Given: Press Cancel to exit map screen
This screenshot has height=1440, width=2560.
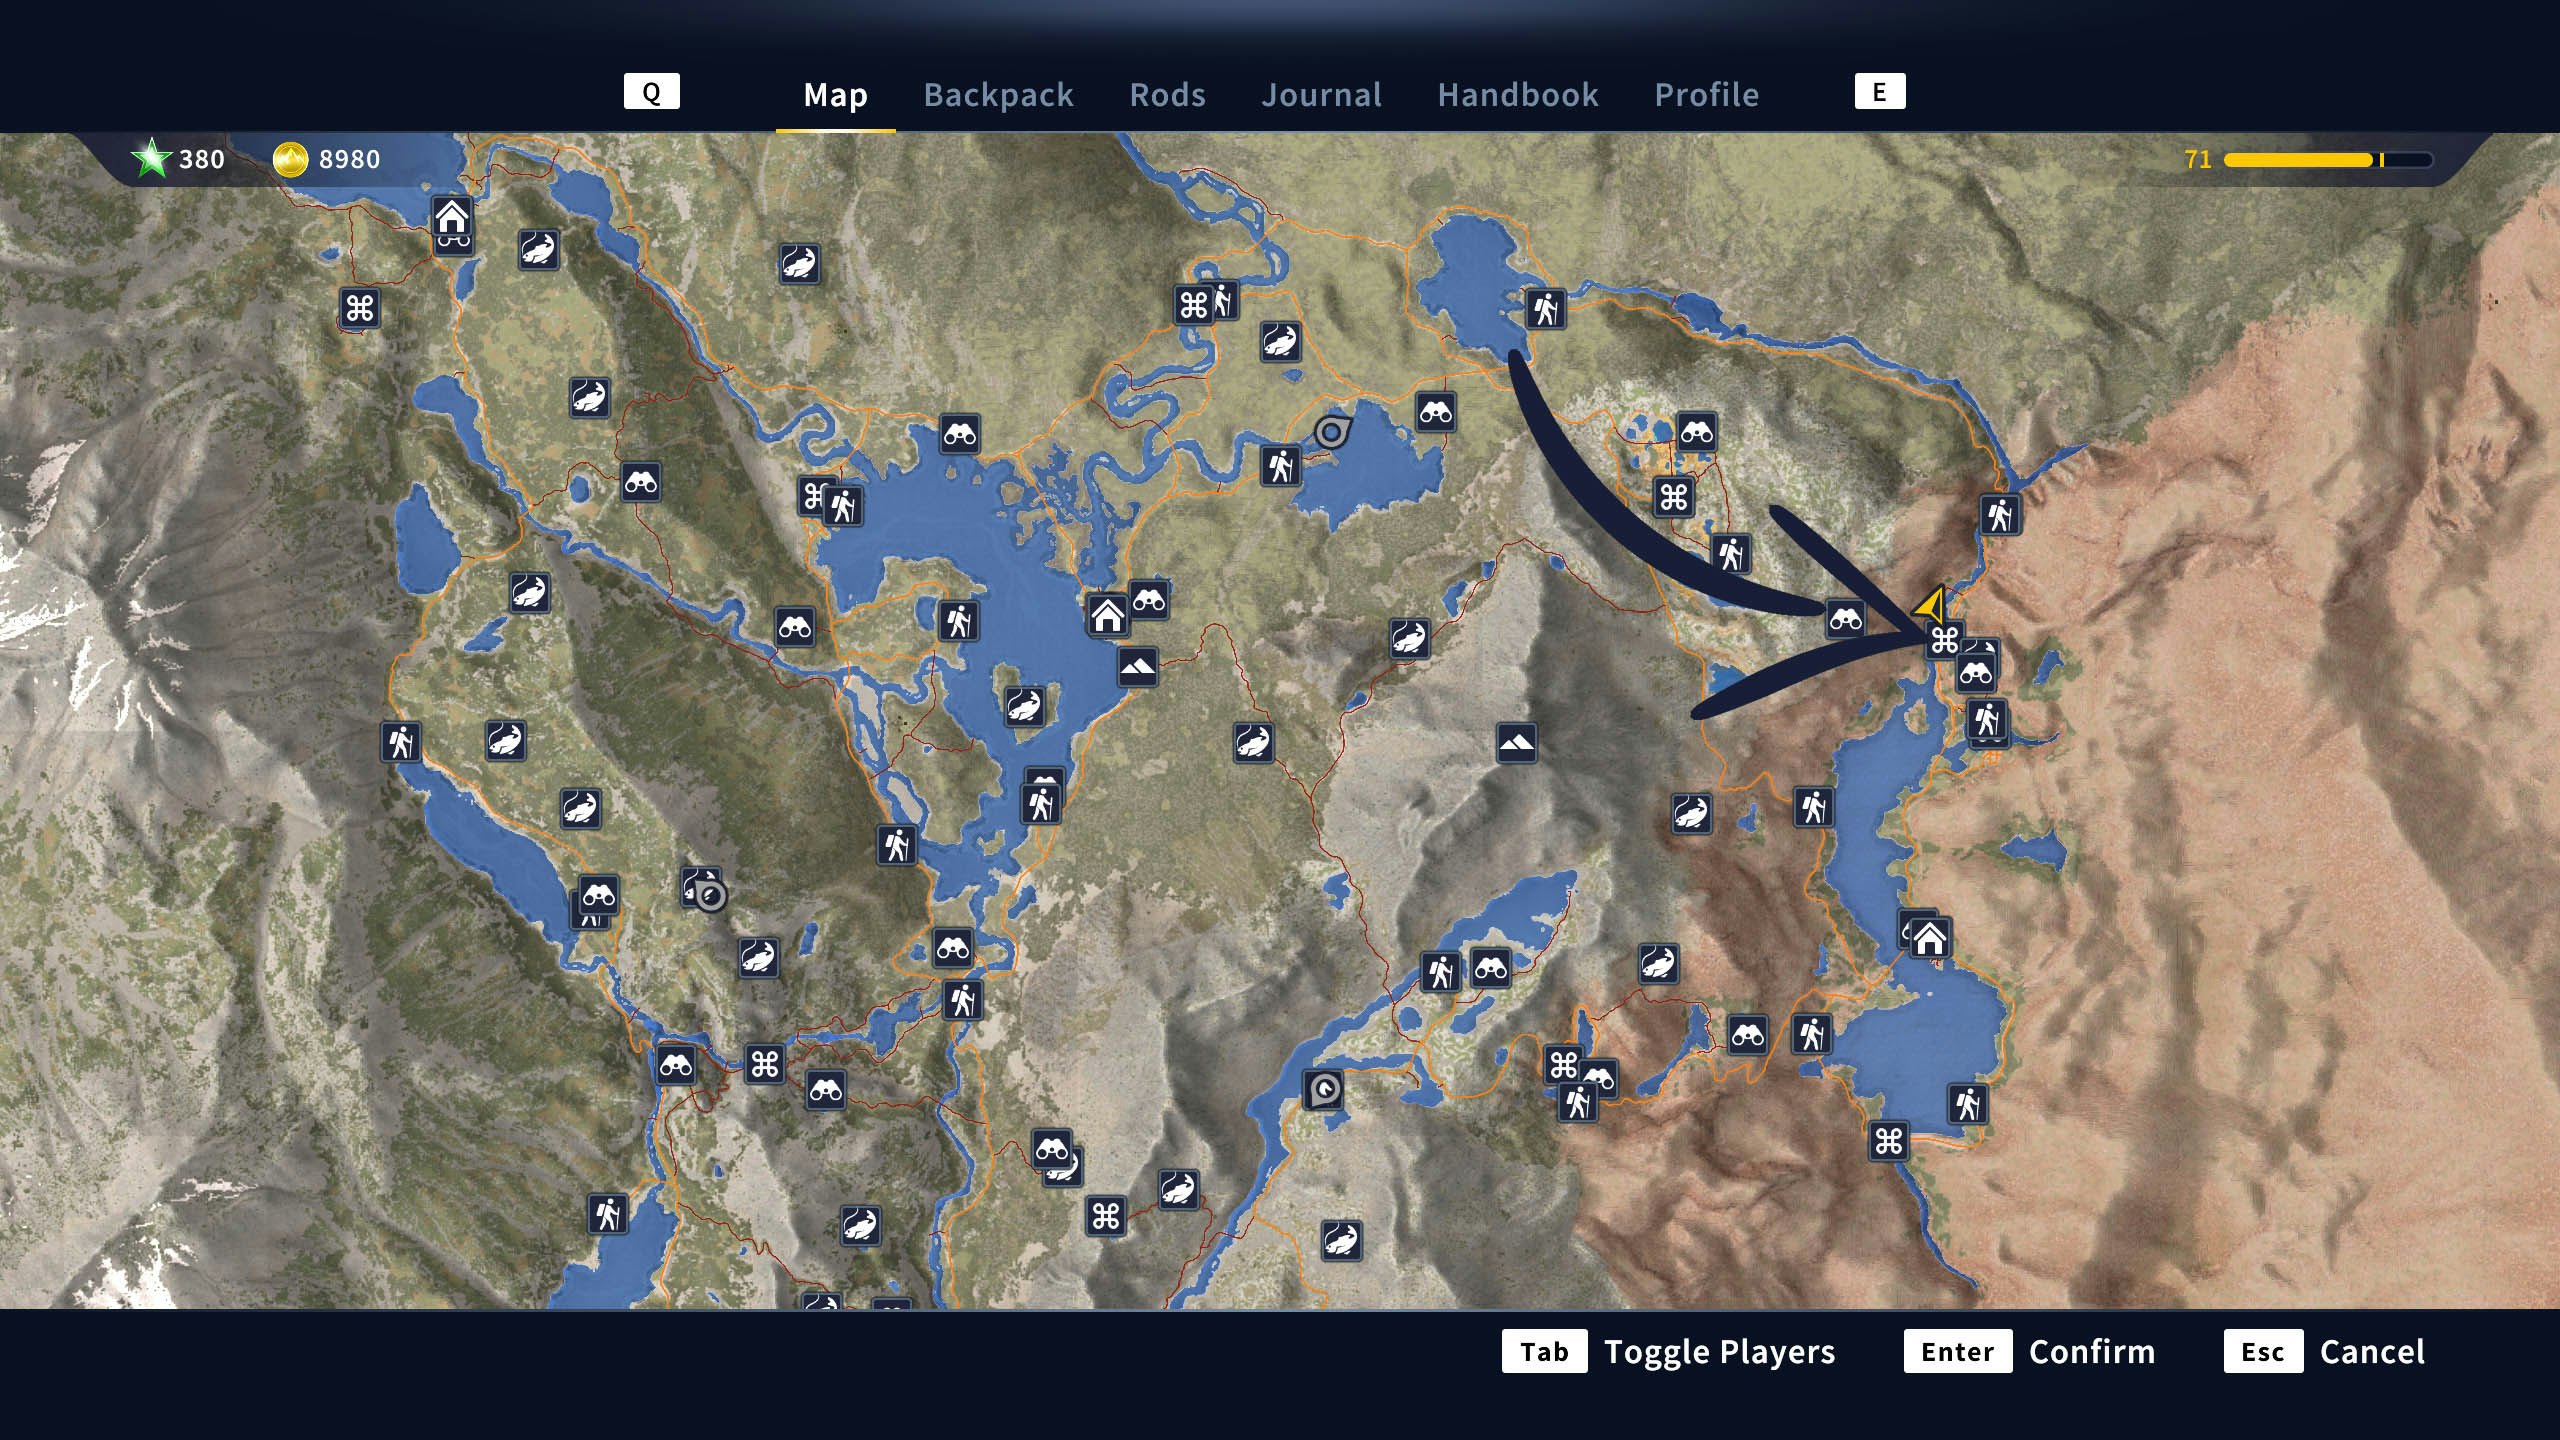Looking at the screenshot, I should point(2372,1350).
